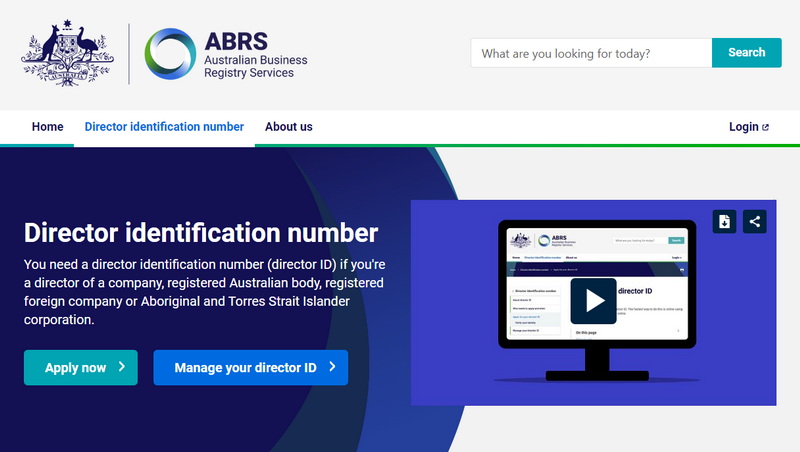
Task: Click the external link icon beside Login
Action: click(765, 128)
